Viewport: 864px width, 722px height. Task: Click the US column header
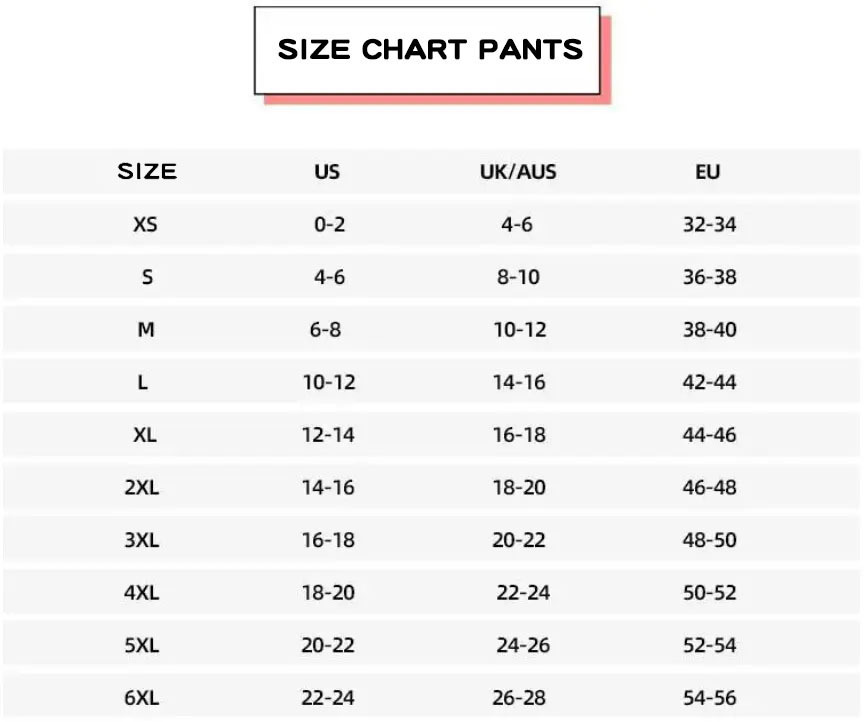pyautogui.click(x=327, y=172)
